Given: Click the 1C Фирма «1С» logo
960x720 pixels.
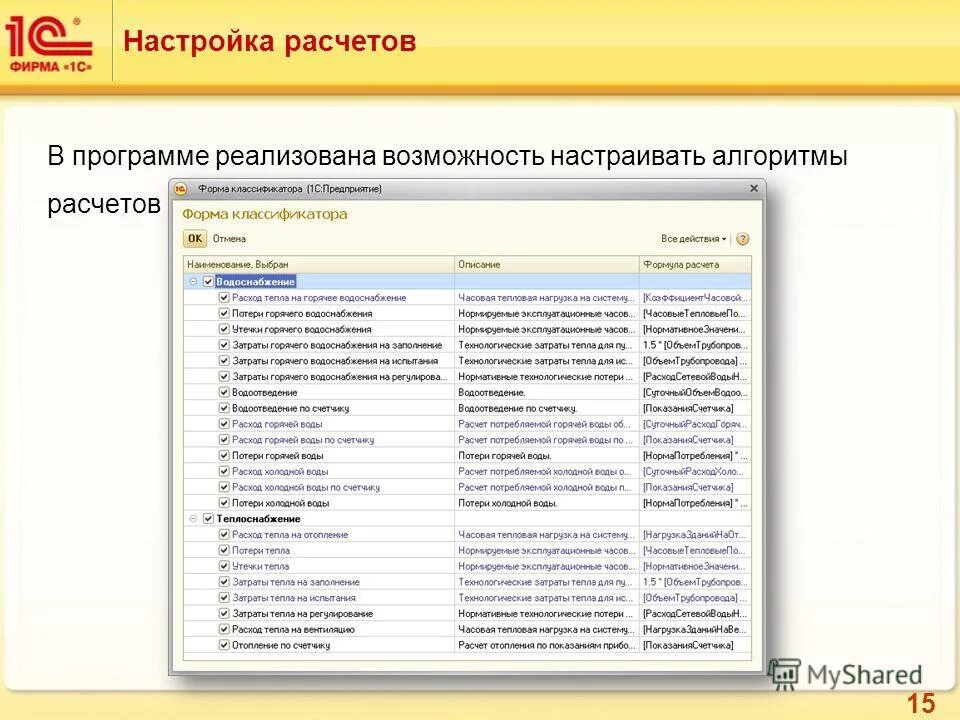Looking at the screenshot, I should click(50, 38).
